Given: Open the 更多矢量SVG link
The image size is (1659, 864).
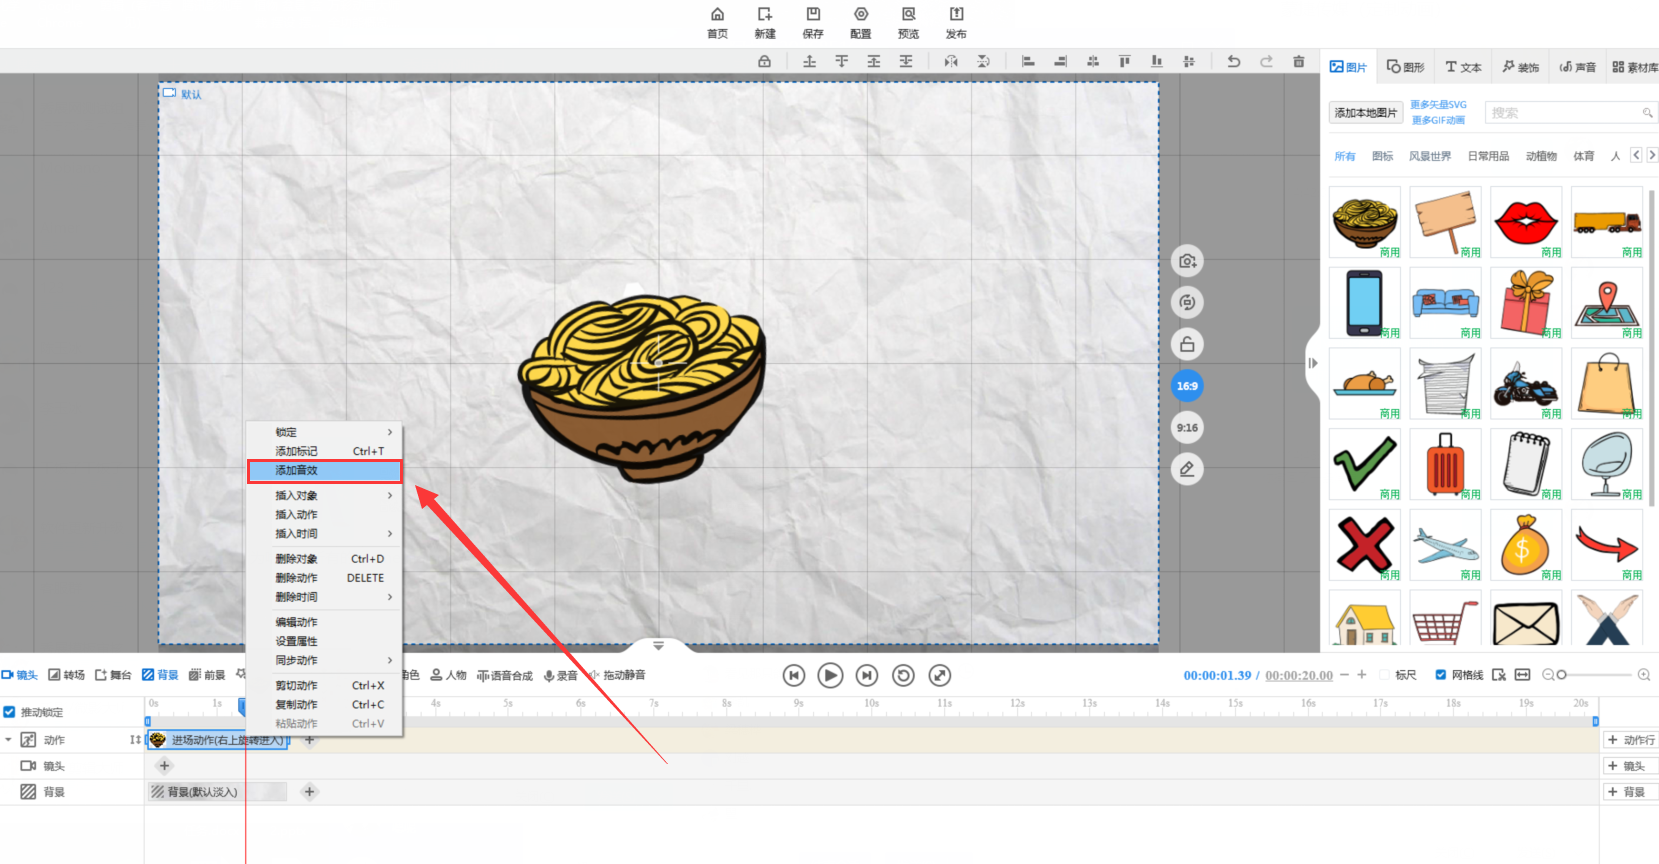Looking at the screenshot, I should (x=1438, y=104).
